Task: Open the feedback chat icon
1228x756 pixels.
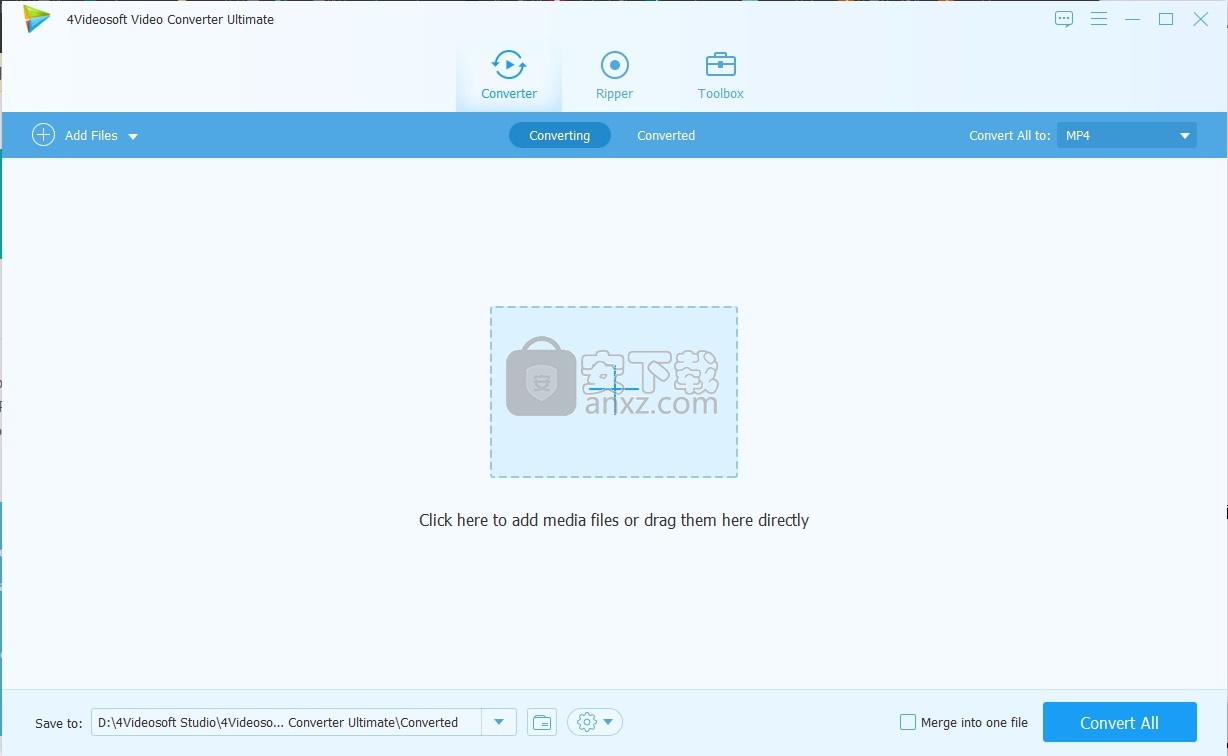Action: 1064,19
